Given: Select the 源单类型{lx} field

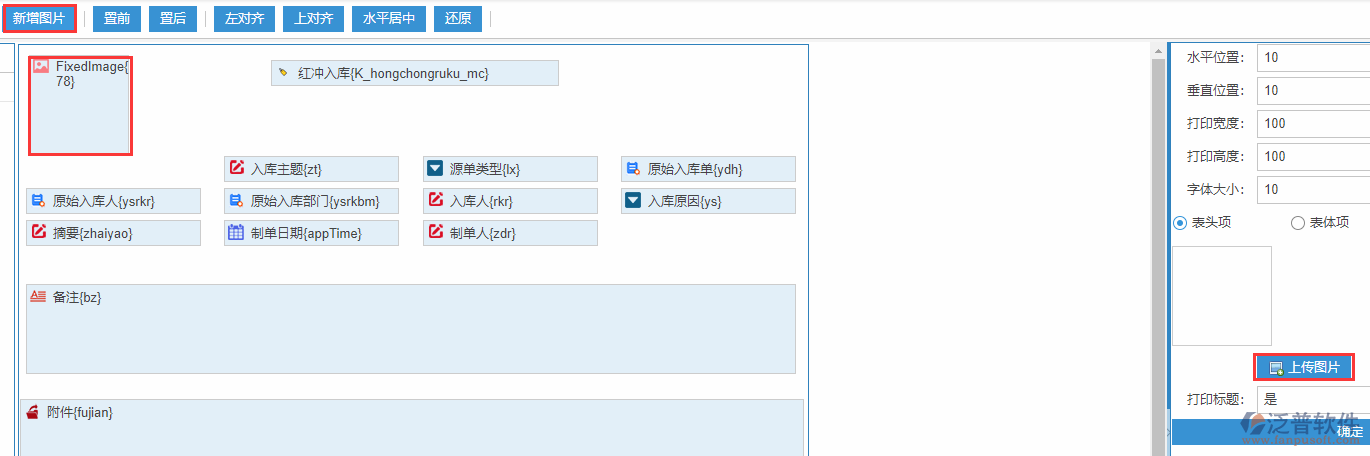Looking at the screenshot, I should 510,169.
